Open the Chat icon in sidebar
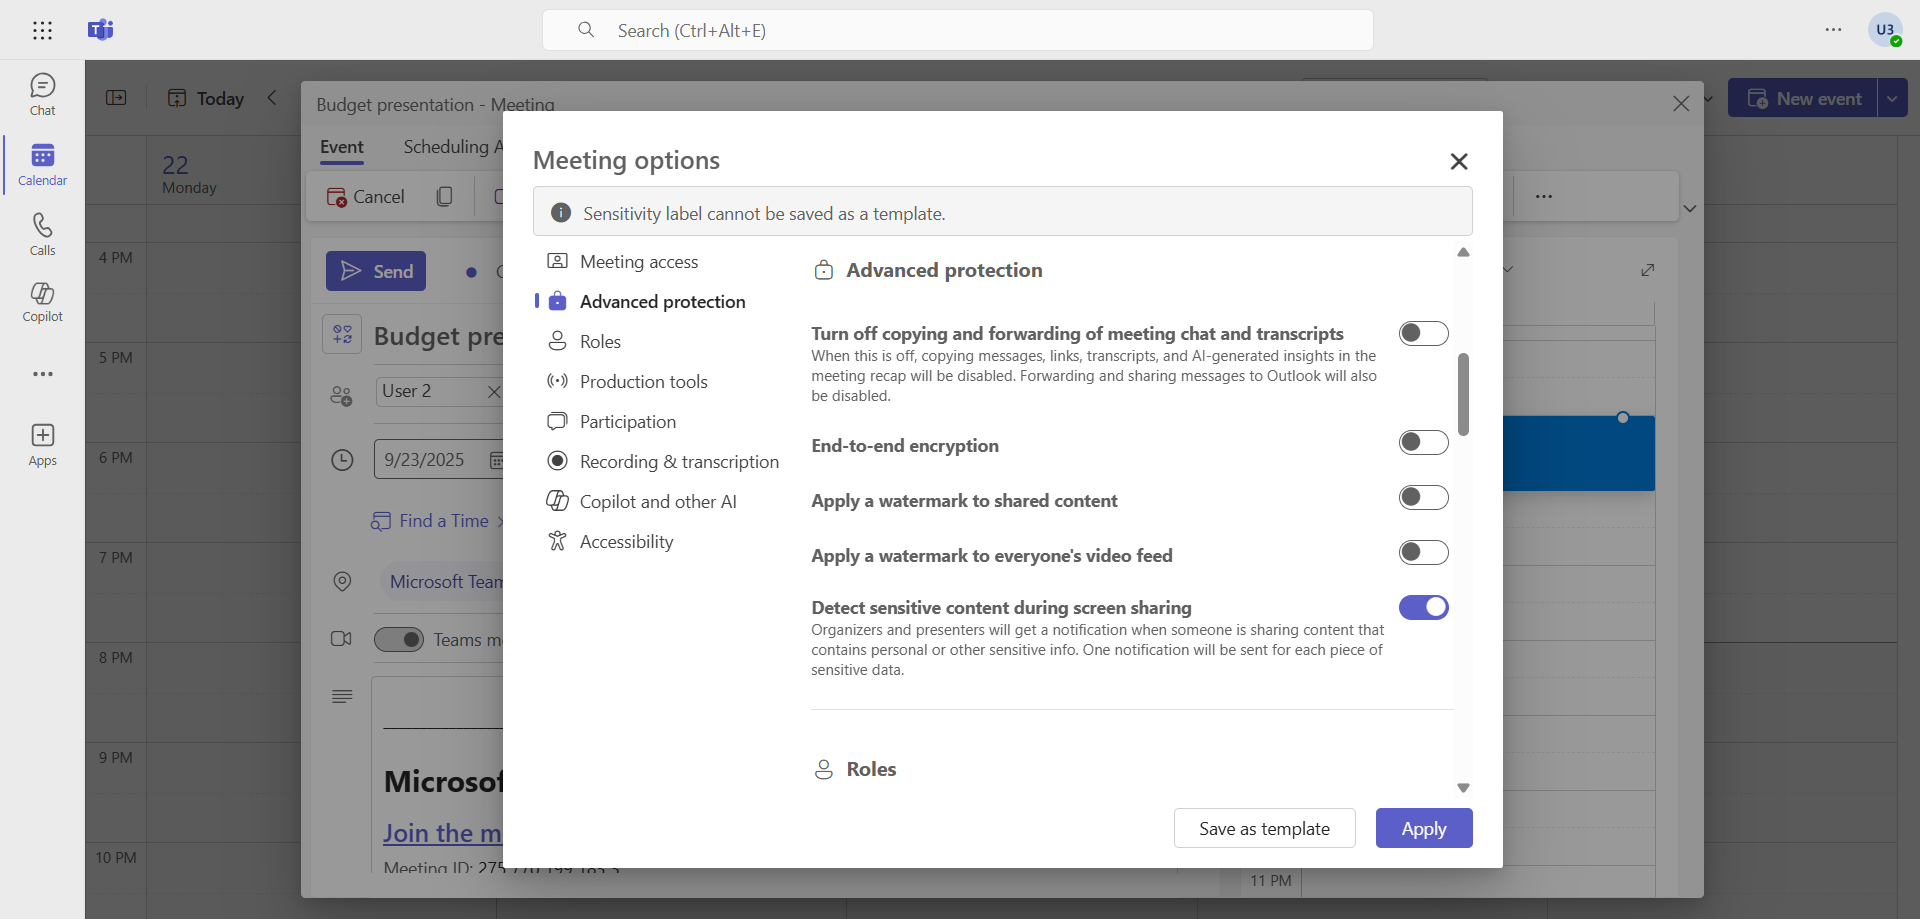 tap(42, 94)
